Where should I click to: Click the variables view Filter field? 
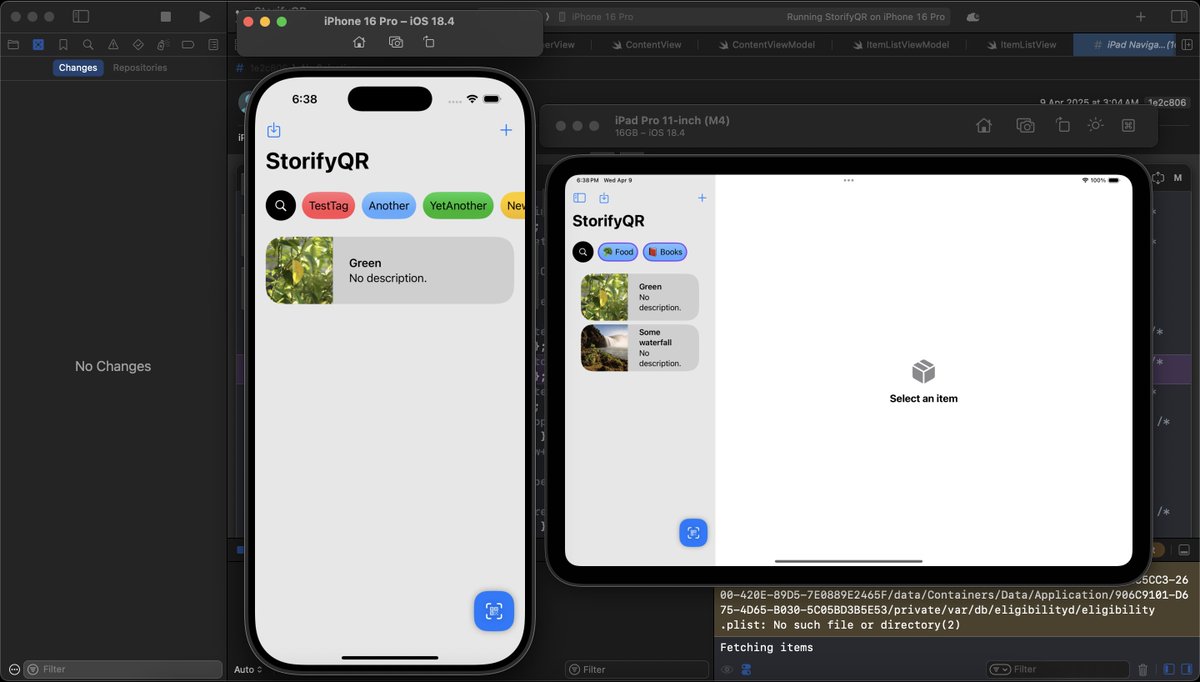[x=636, y=669]
